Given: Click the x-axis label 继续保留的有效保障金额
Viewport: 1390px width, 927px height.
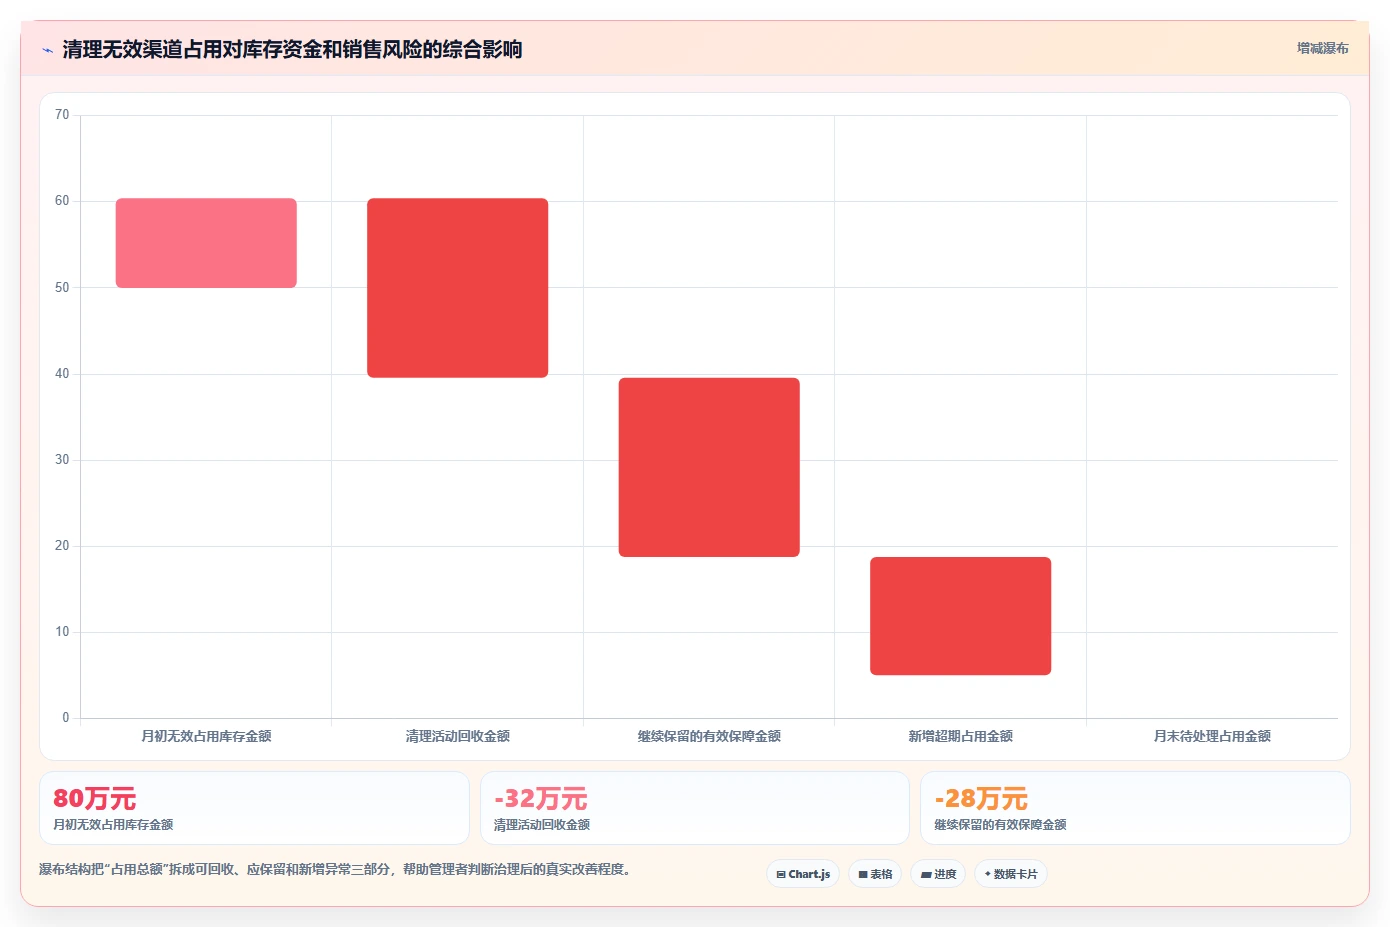Looking at the screenshot, I should 709,736.
